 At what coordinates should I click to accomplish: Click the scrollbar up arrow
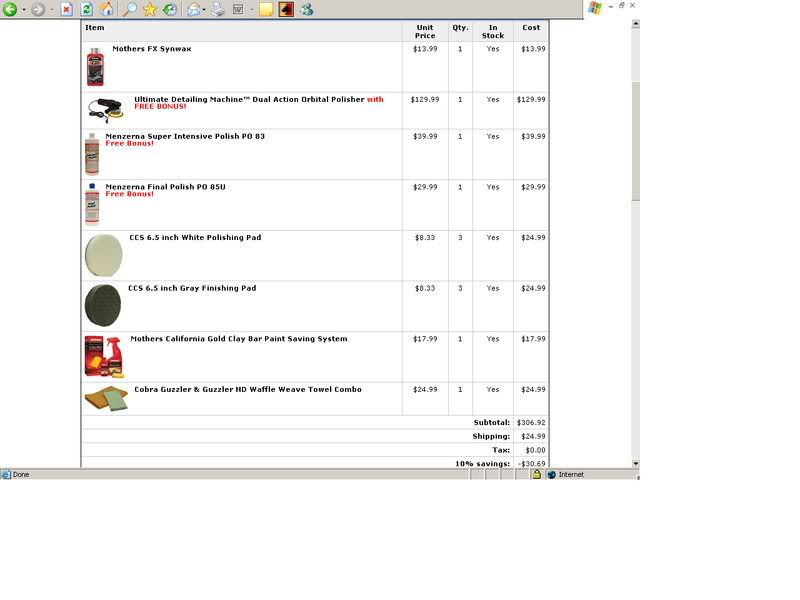(x=636, y=23)
